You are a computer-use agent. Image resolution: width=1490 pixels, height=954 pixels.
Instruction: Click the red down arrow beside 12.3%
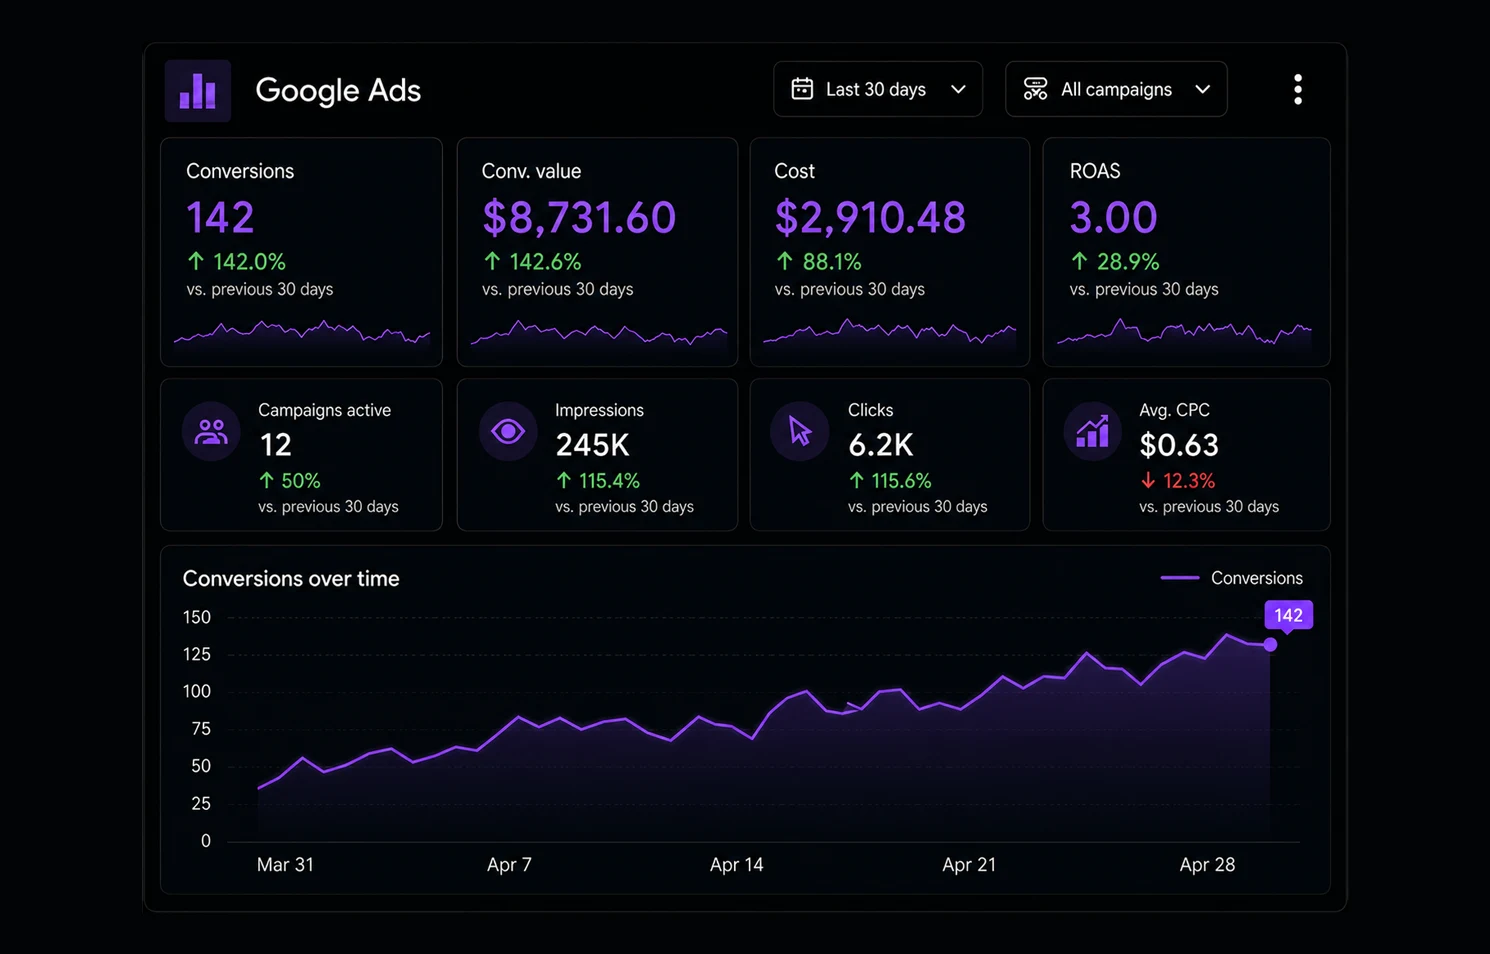pyautogui.click(x=1148, y=481)
